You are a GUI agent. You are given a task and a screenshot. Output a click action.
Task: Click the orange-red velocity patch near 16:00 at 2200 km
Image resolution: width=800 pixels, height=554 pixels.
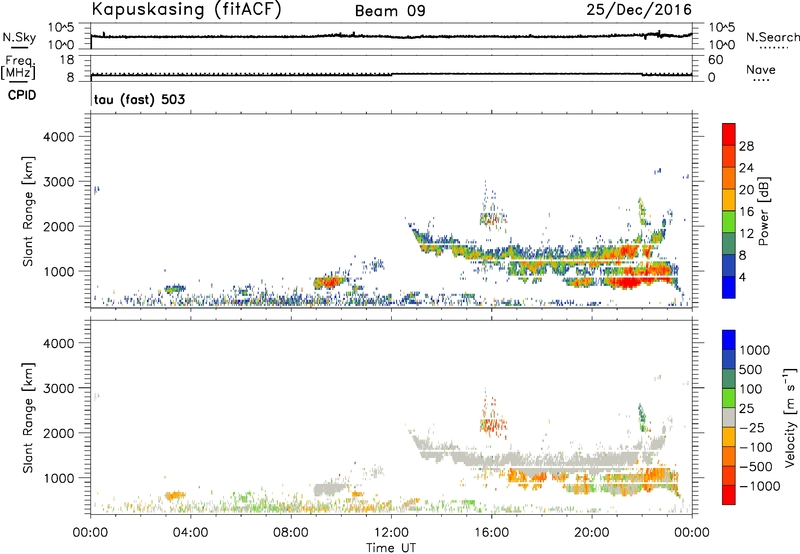(x=492, y=424)
